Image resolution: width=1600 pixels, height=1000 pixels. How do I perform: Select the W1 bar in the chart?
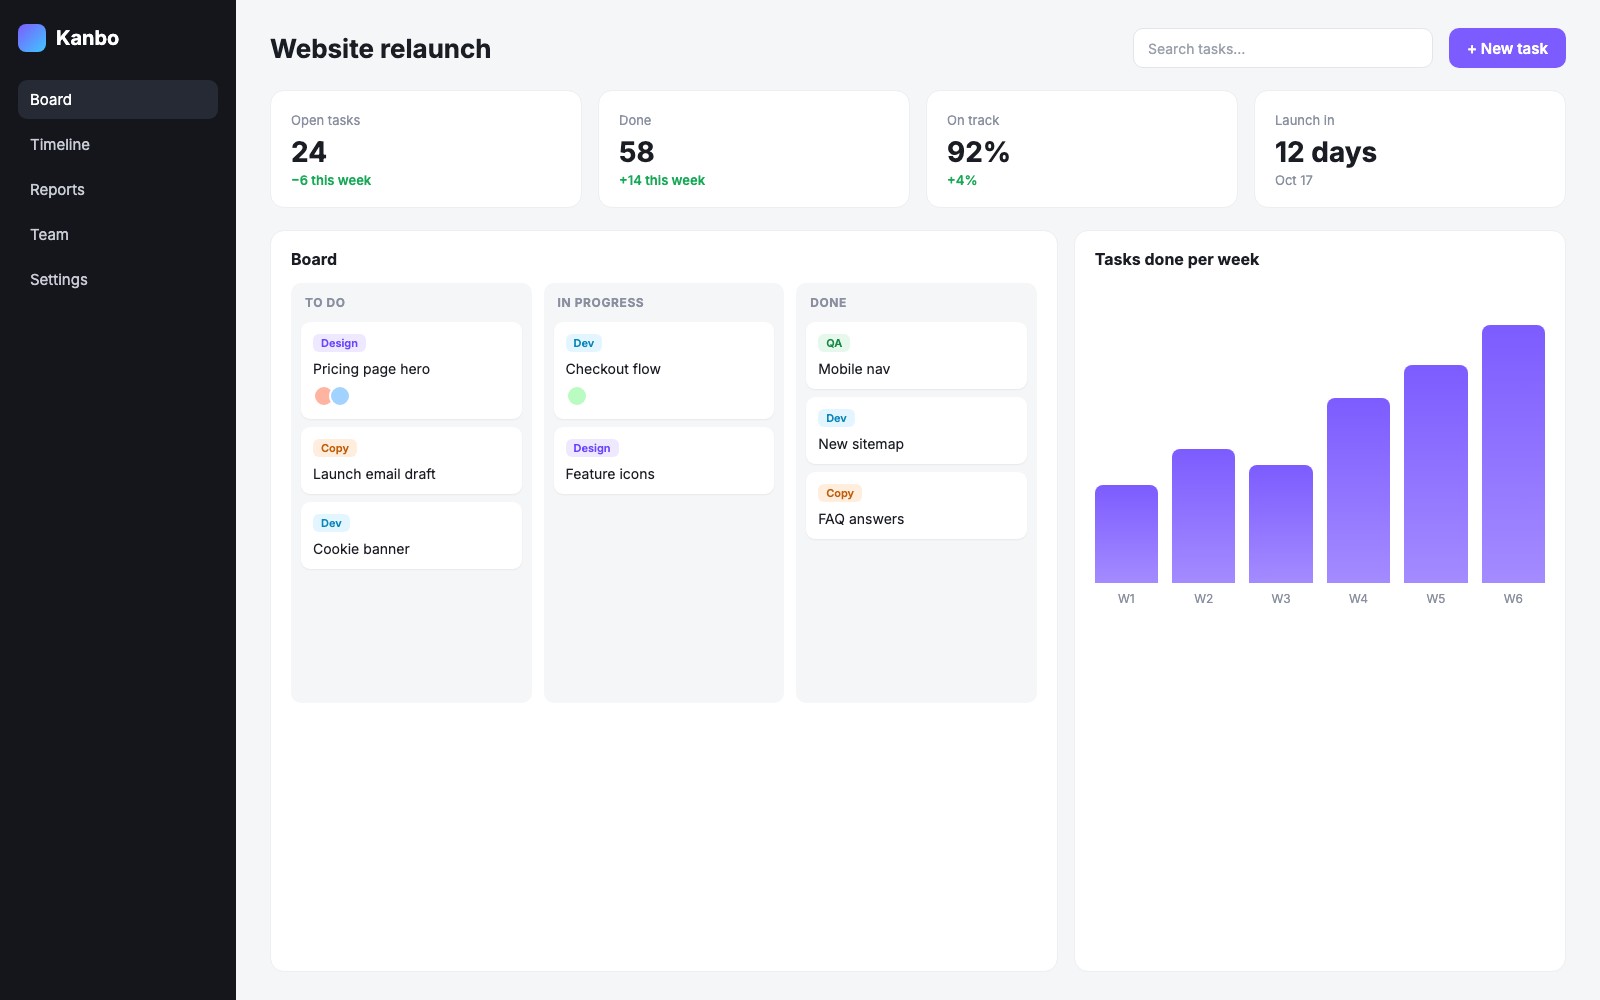[1126, 534]
